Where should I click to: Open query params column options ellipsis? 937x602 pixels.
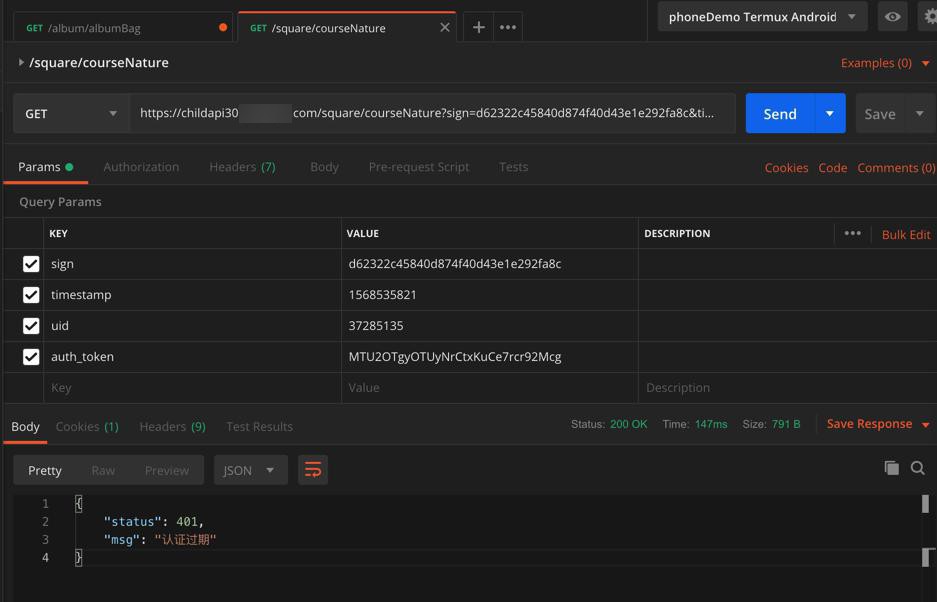(853, 233)
